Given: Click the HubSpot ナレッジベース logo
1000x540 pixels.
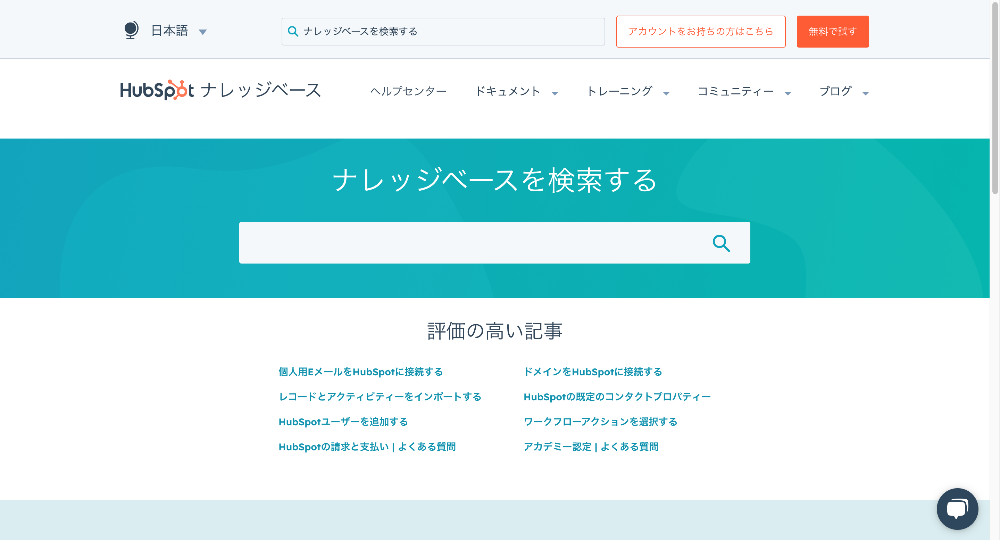Looking at the screenshot, I should 220,90.
